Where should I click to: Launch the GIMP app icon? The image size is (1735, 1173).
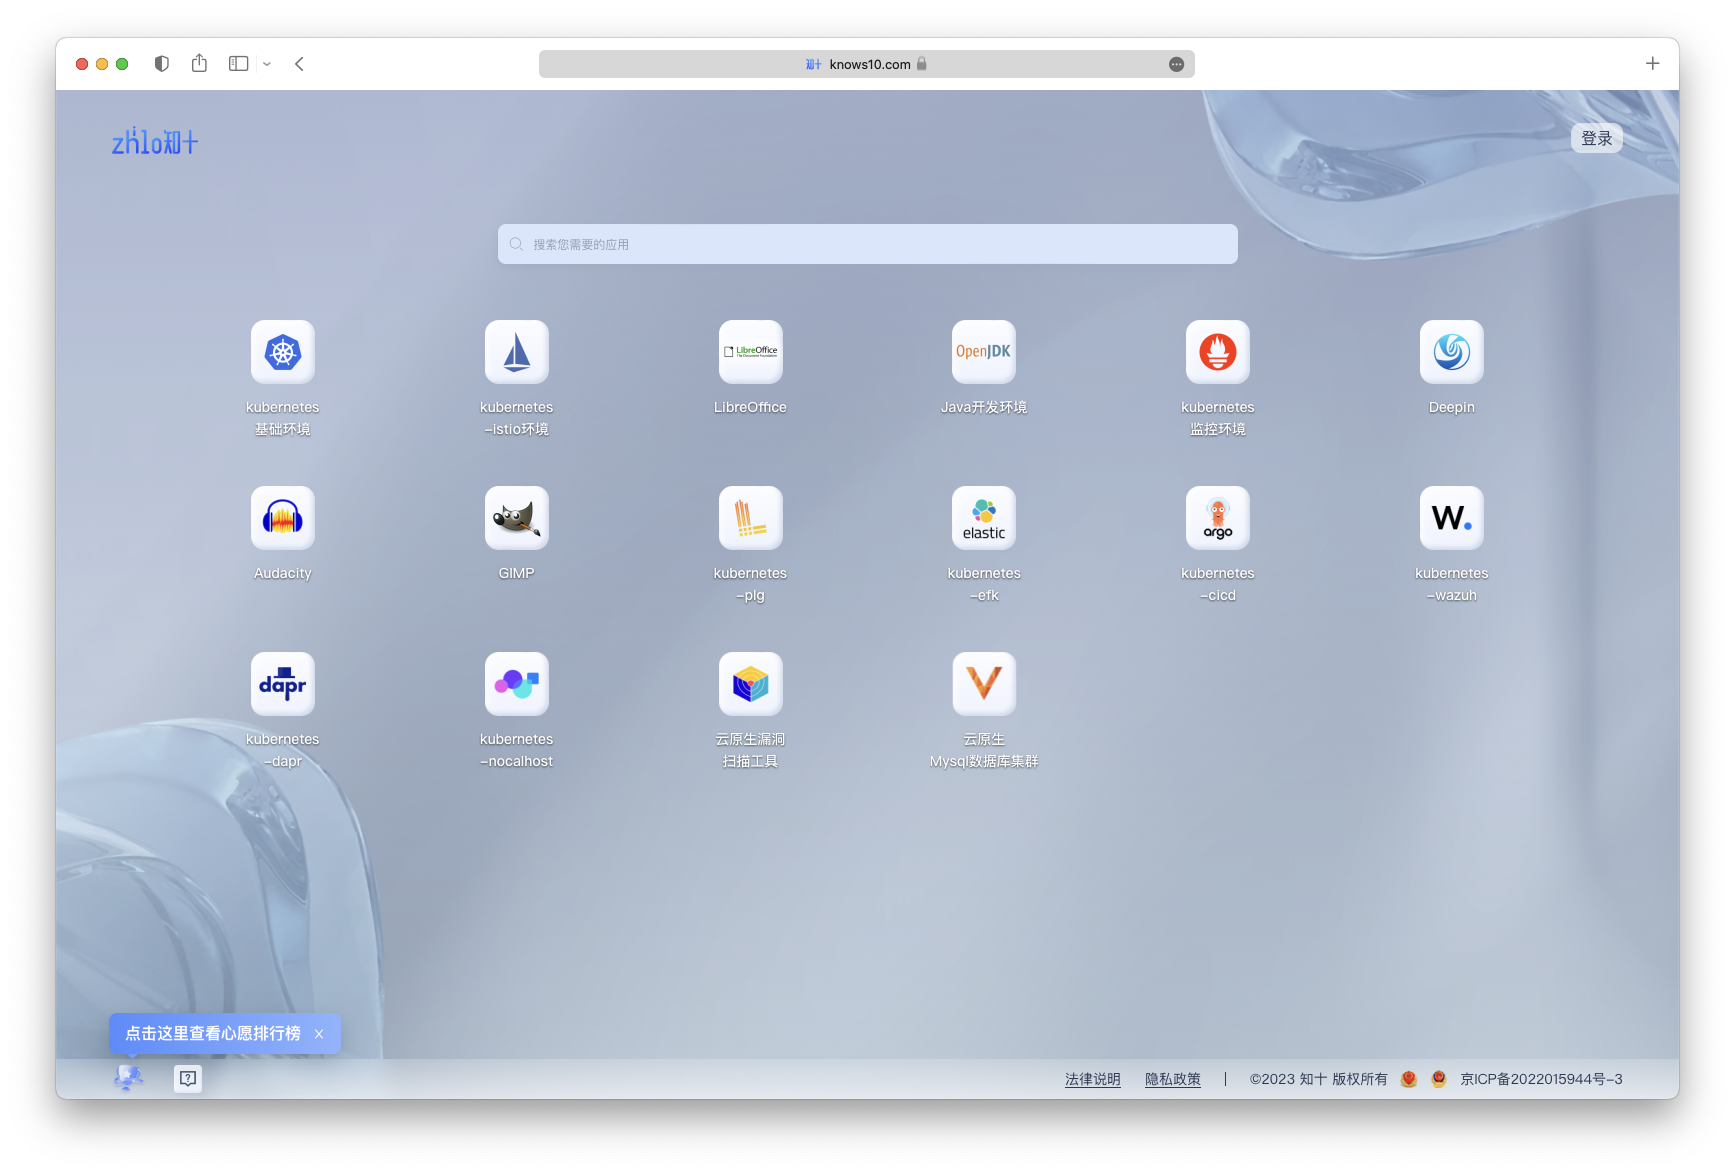coord(517,518)
